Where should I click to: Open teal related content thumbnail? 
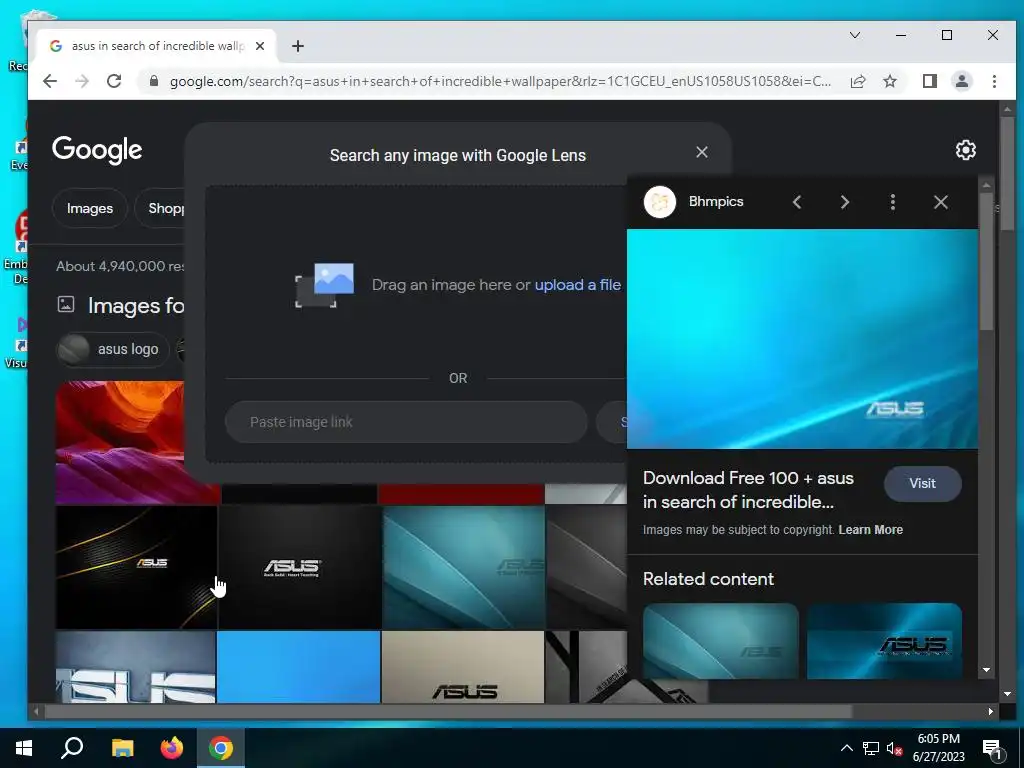(720, 641)
